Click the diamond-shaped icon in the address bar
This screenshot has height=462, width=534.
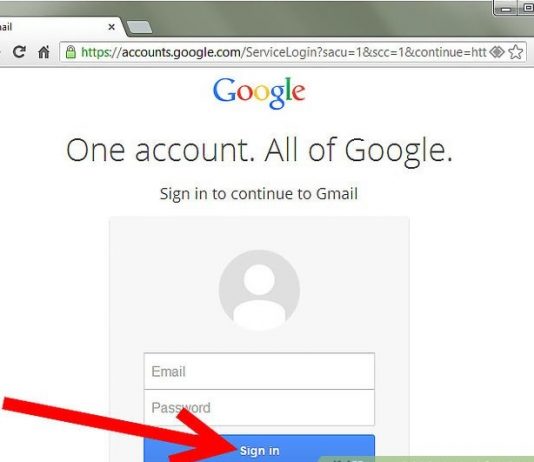click(x=497, y=52)
